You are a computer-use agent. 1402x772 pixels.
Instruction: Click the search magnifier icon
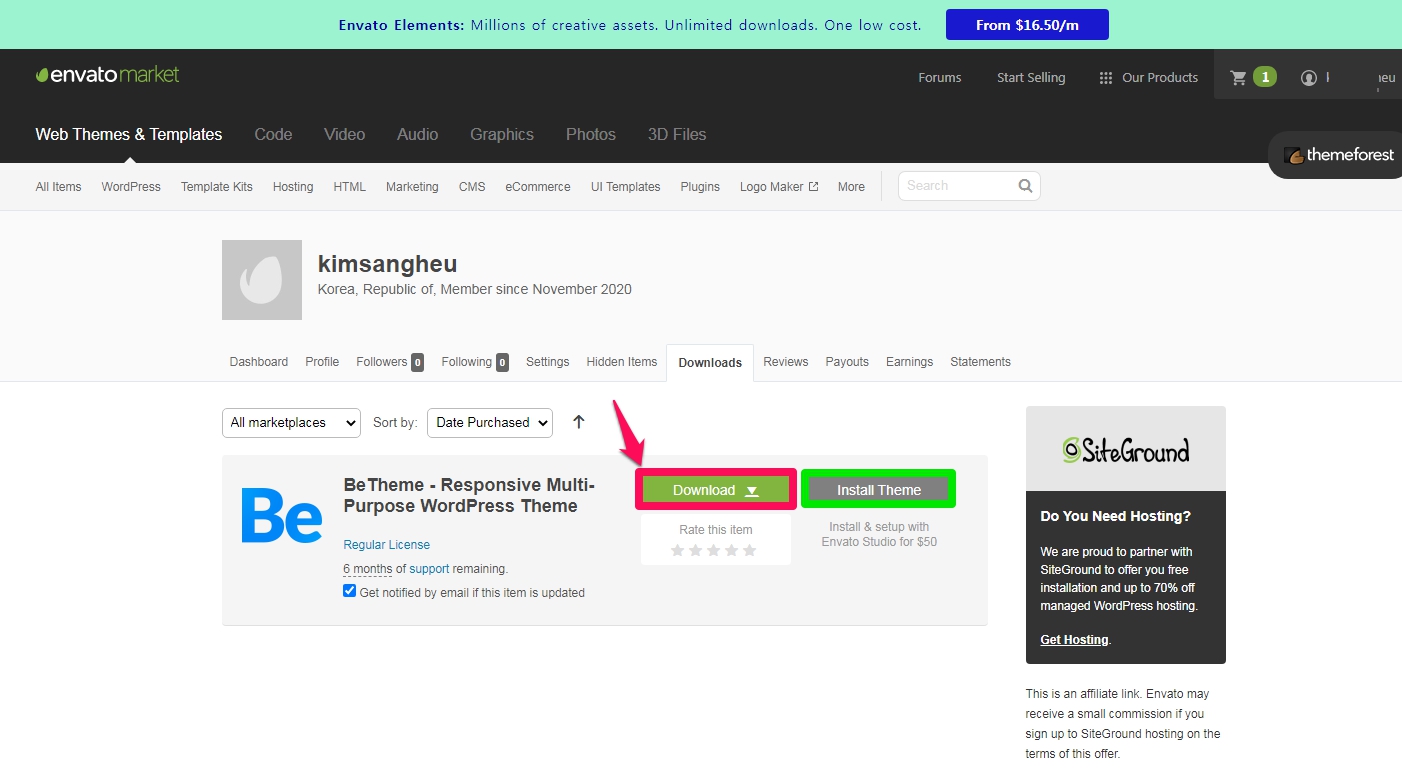pos(1025,186)
